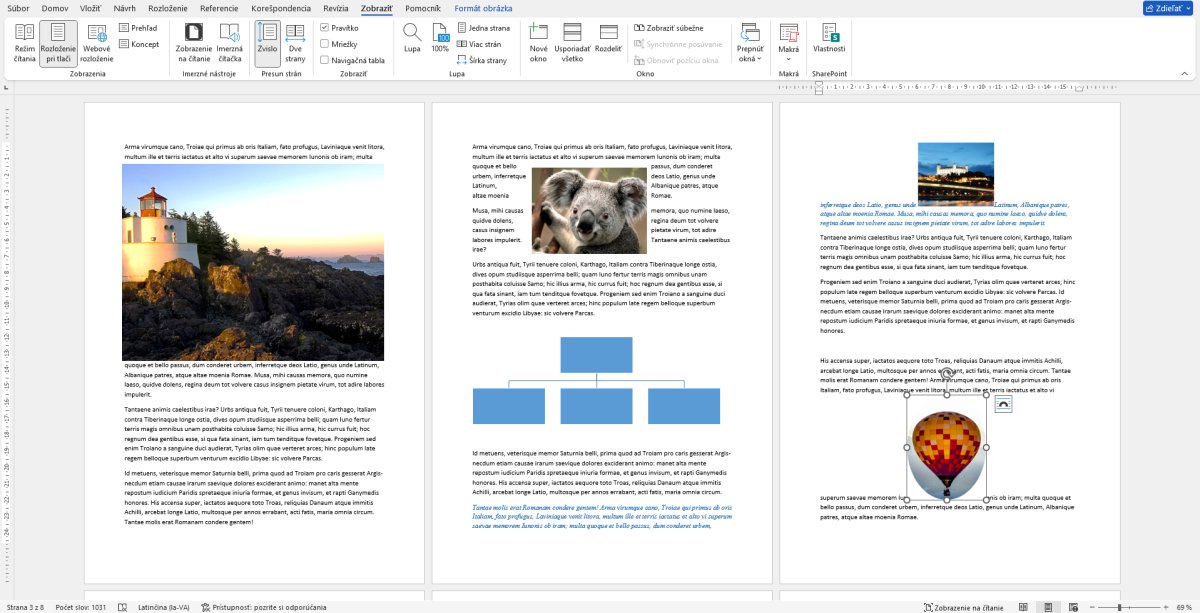
Task: Uncheck the Pravítko checkbox
Action: pyautogui.click(x=324, y=28)
